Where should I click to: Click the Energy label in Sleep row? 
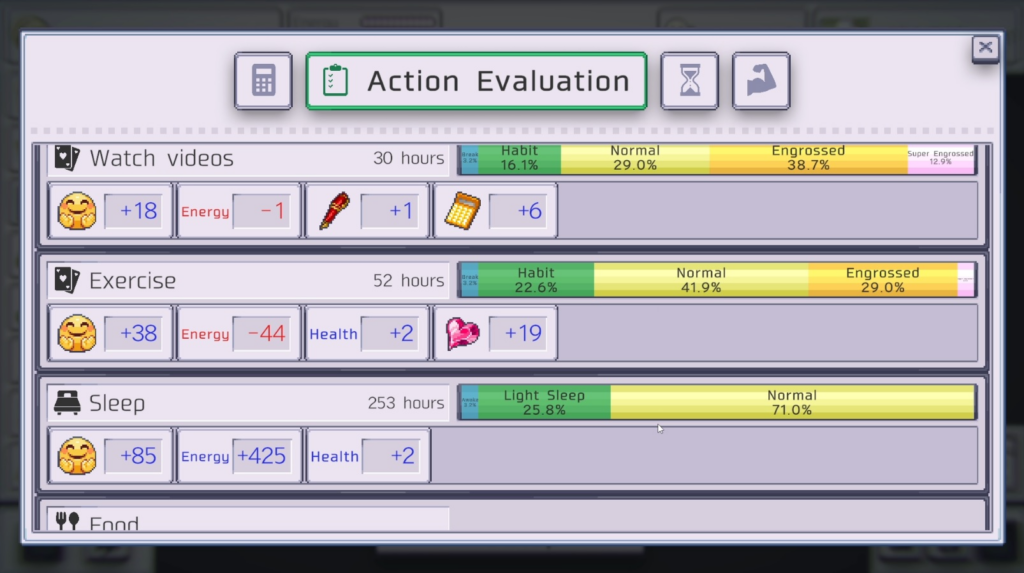pyautogui.click(x=205, y=457)
